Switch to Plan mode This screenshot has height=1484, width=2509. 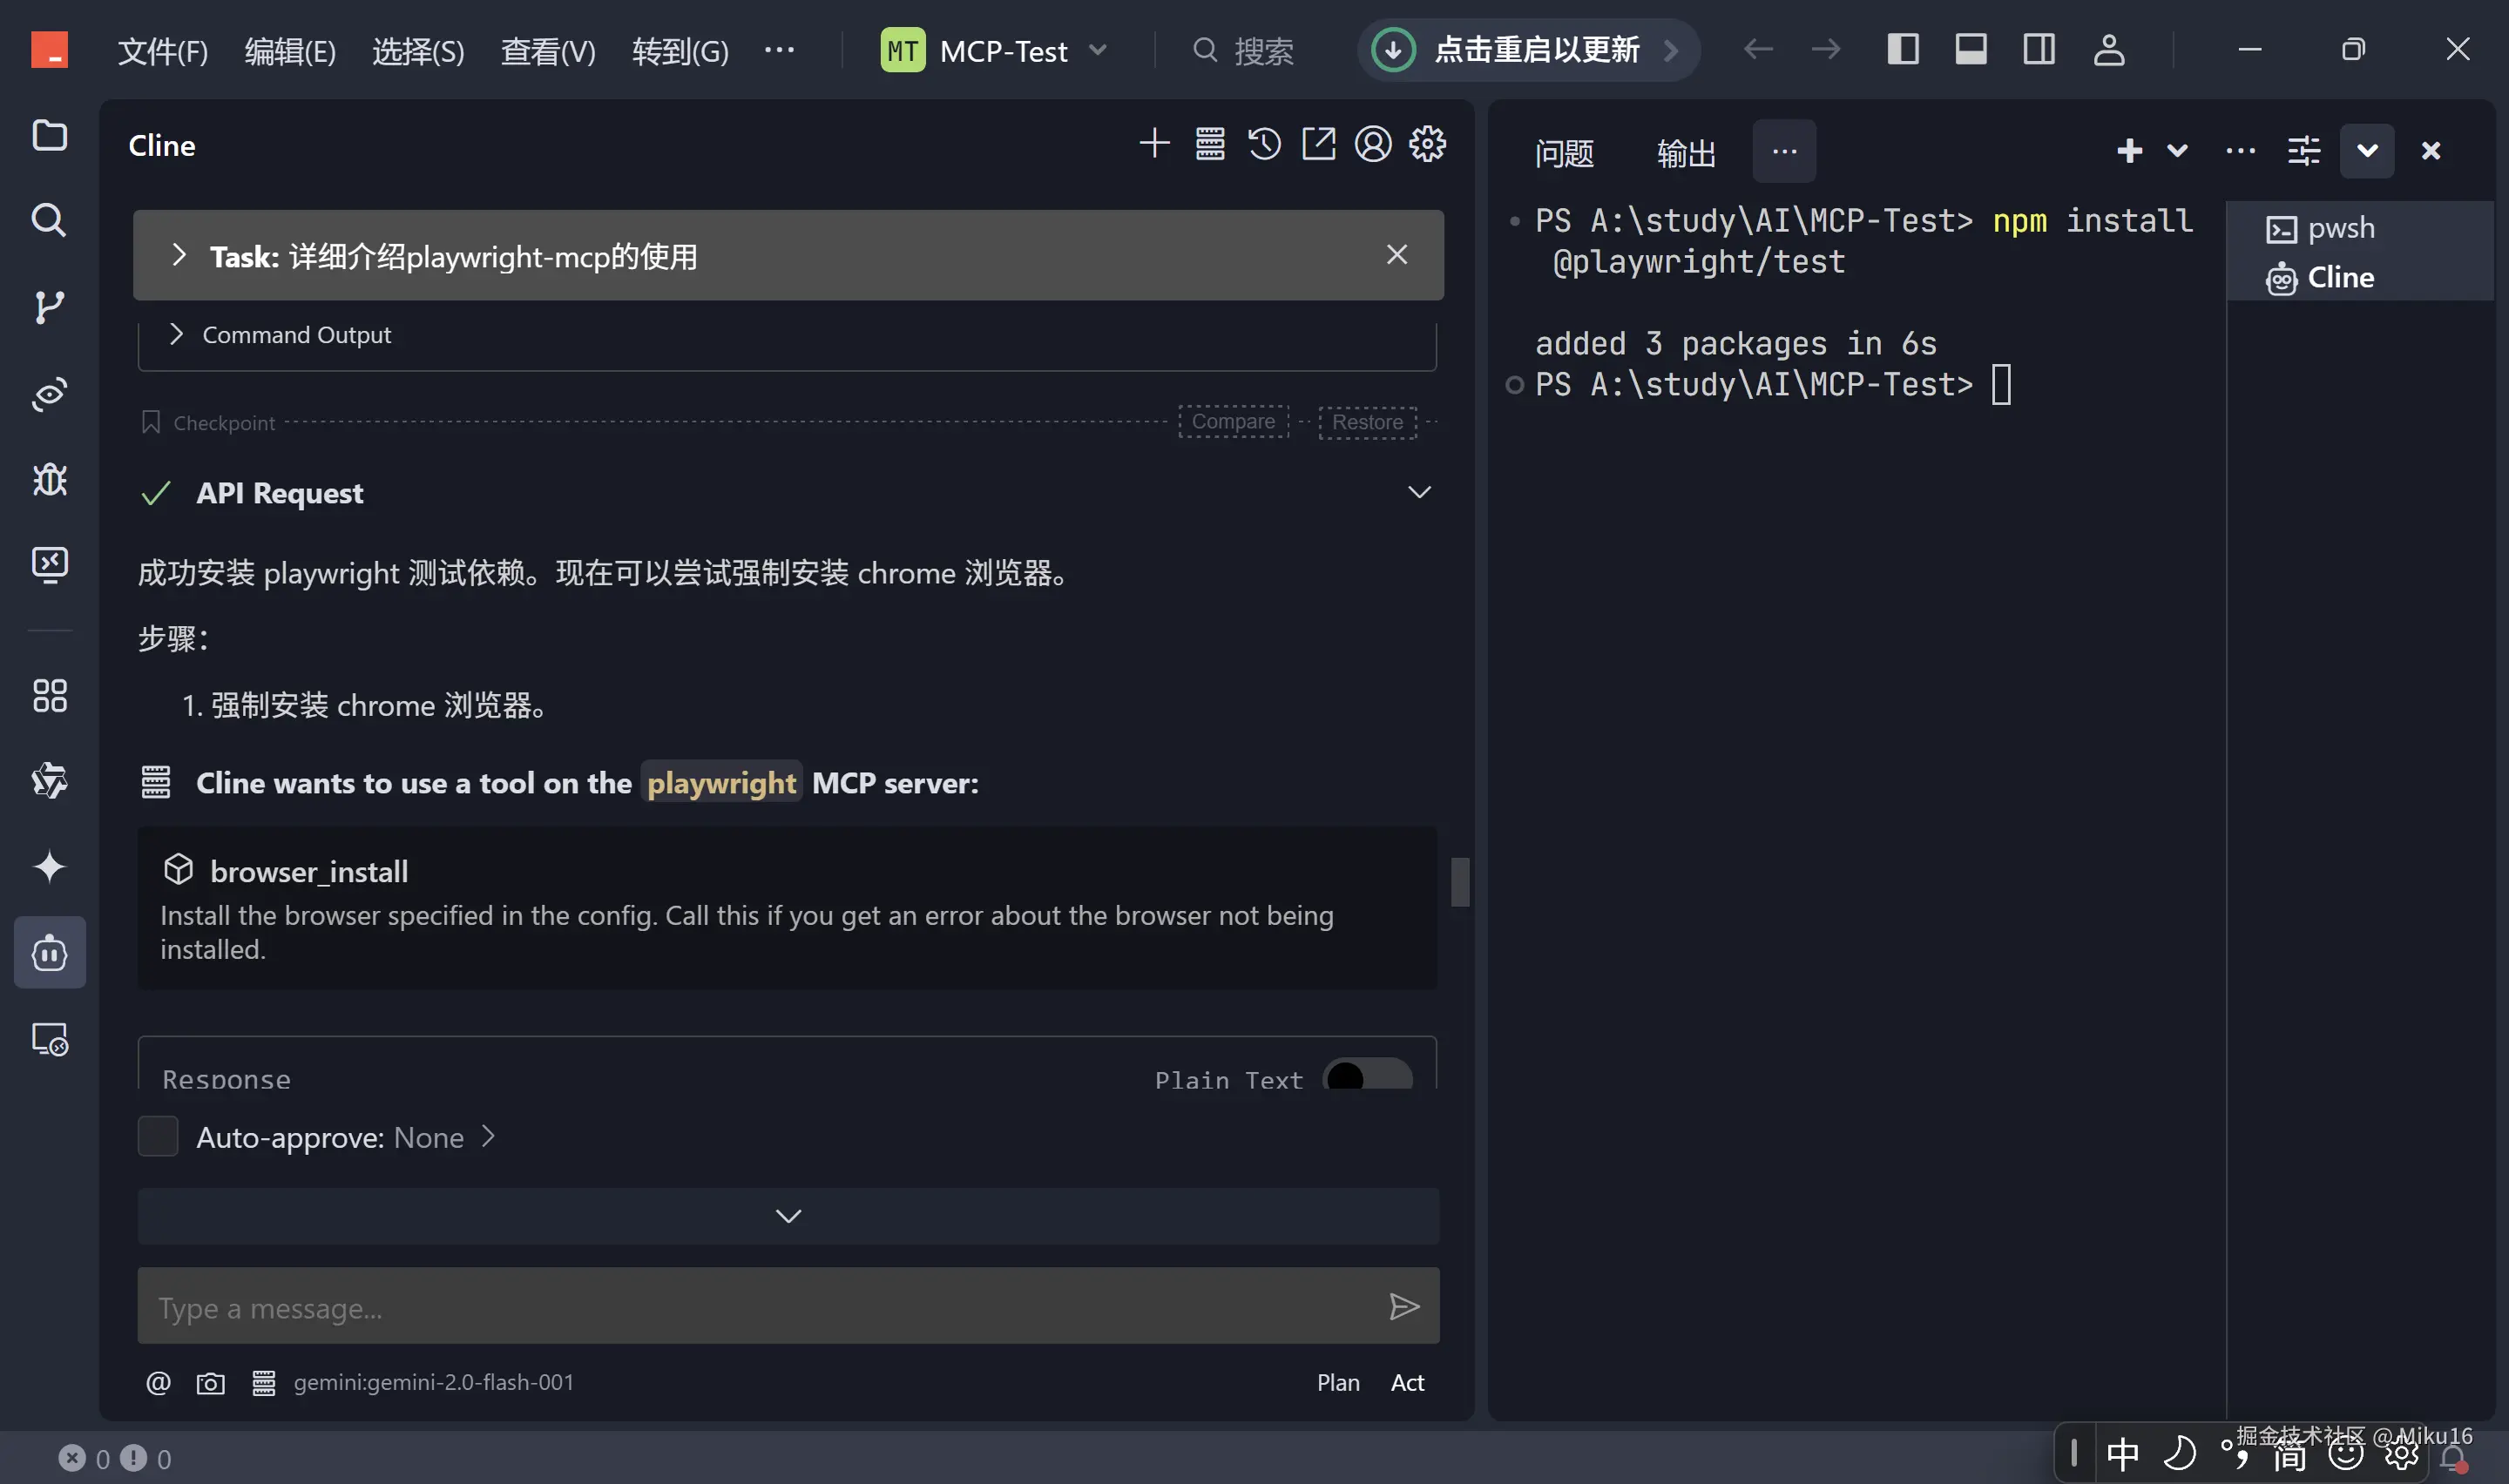pyautogui.click(x=1337, y=1383)
